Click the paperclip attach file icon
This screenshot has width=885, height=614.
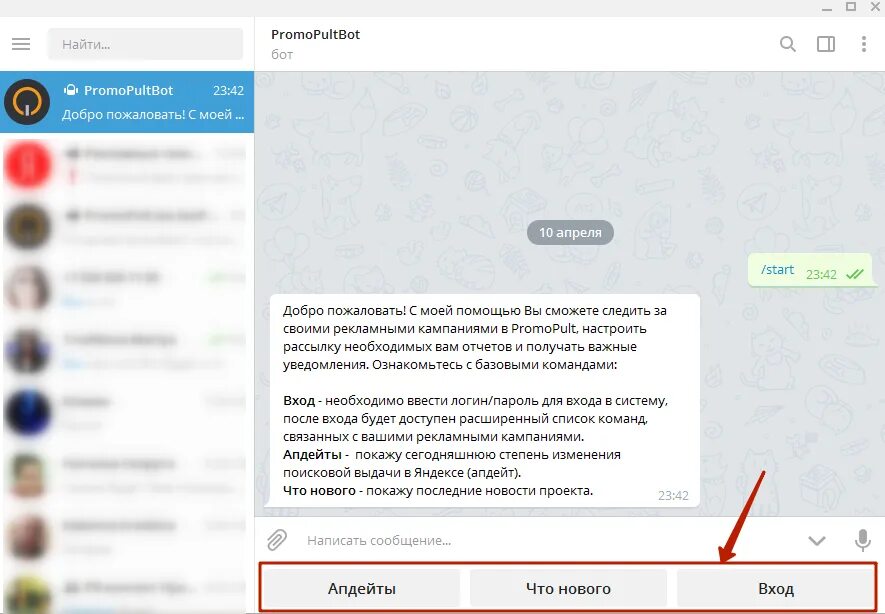(277, 540)
